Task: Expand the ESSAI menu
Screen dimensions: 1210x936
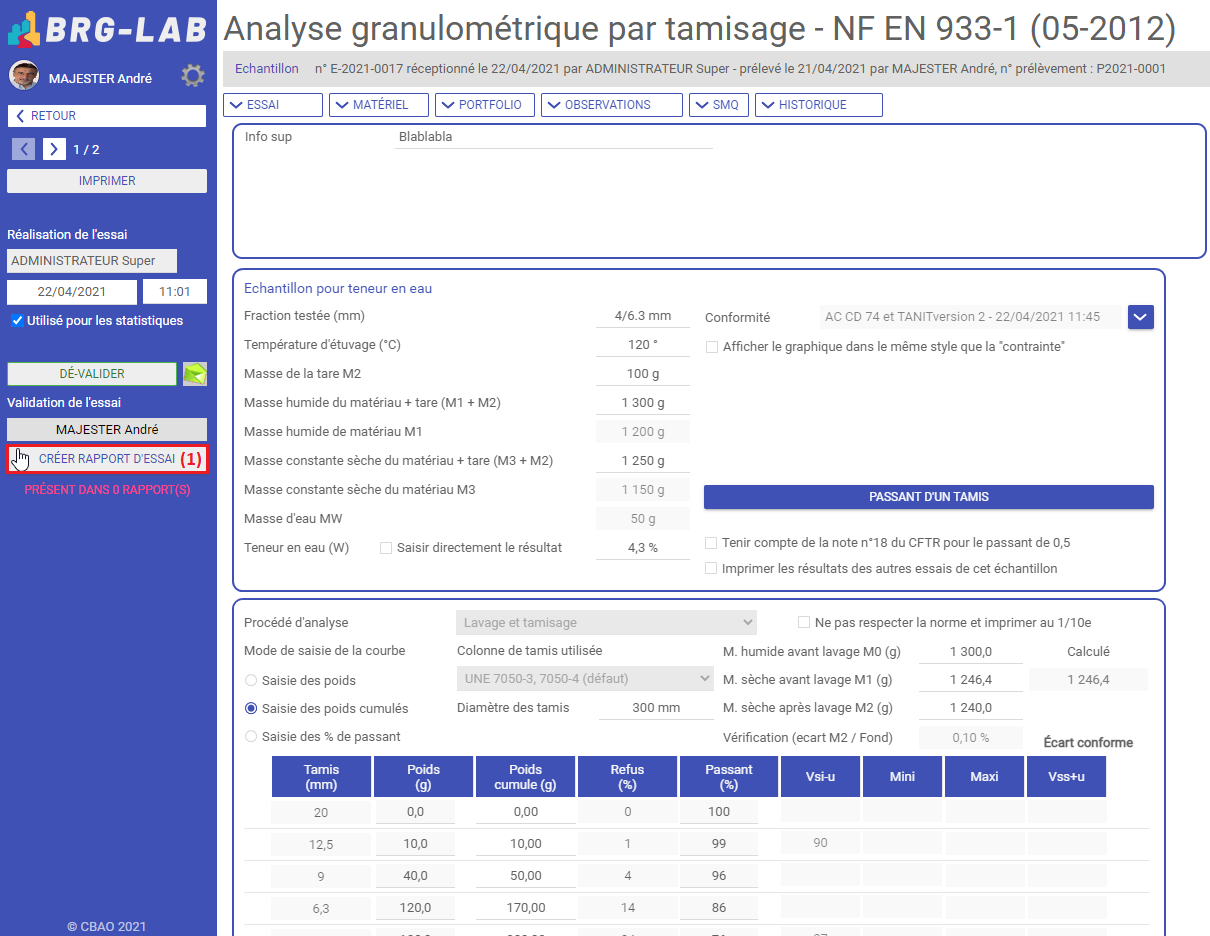Action: tap(273, 105)
